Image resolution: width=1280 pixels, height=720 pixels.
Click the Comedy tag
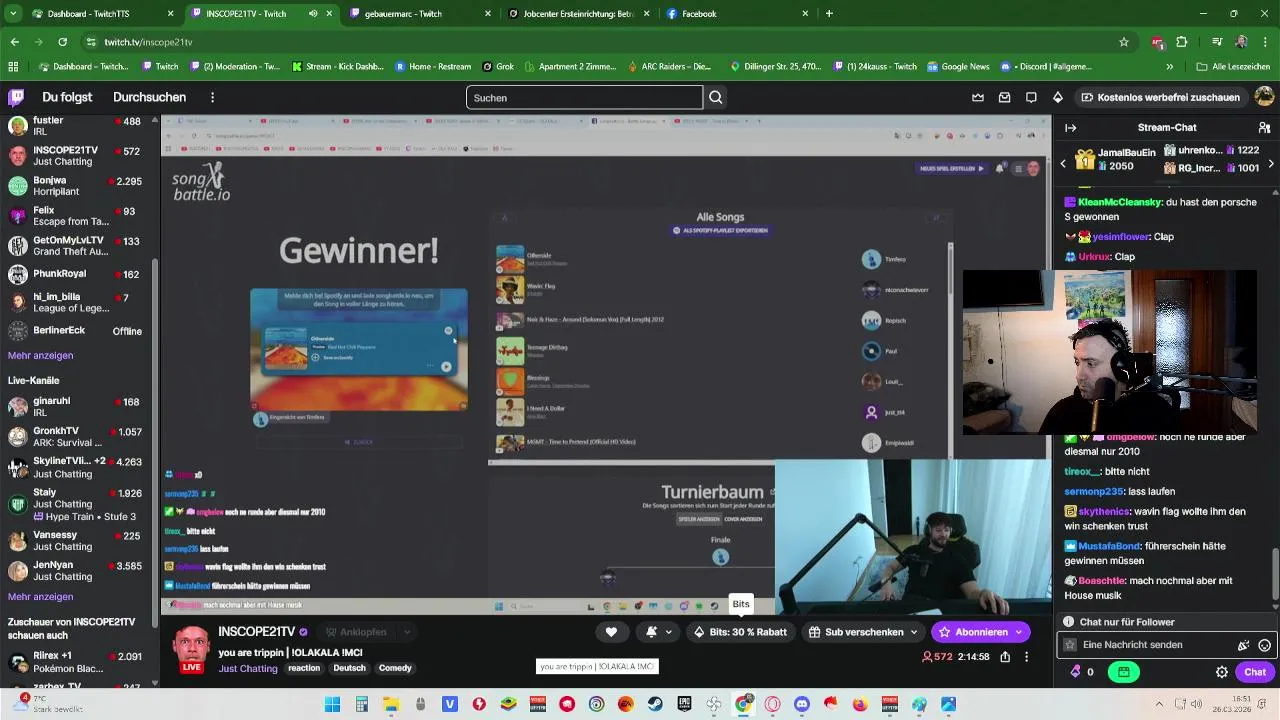coord(395,668)
